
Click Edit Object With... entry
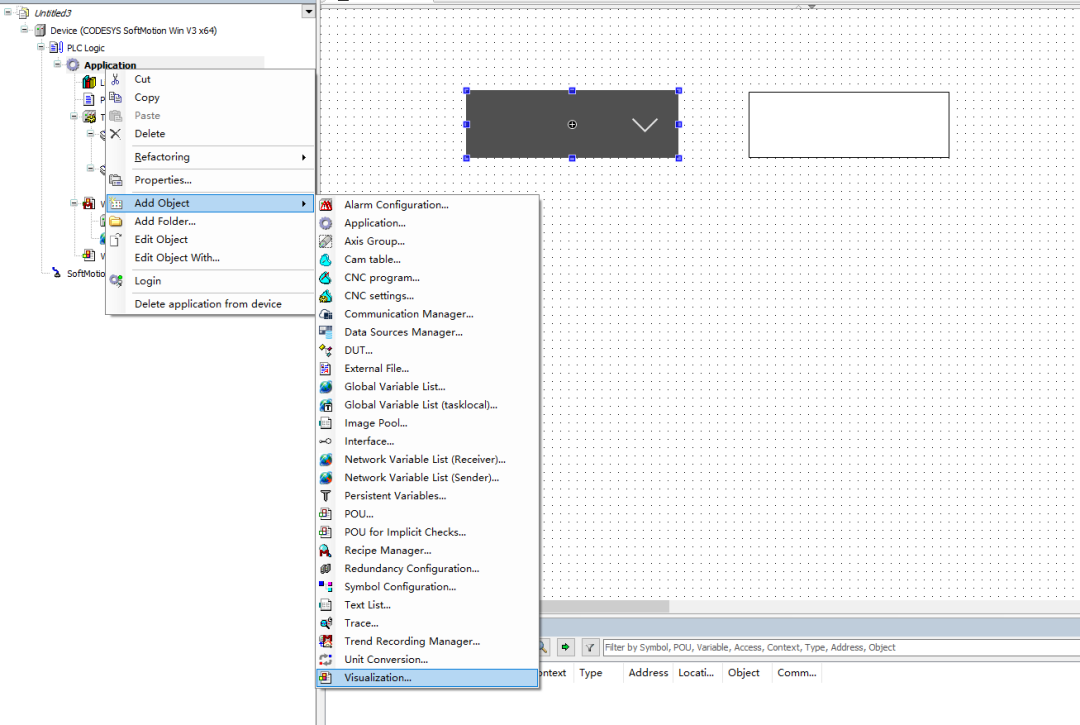(211, 258)
